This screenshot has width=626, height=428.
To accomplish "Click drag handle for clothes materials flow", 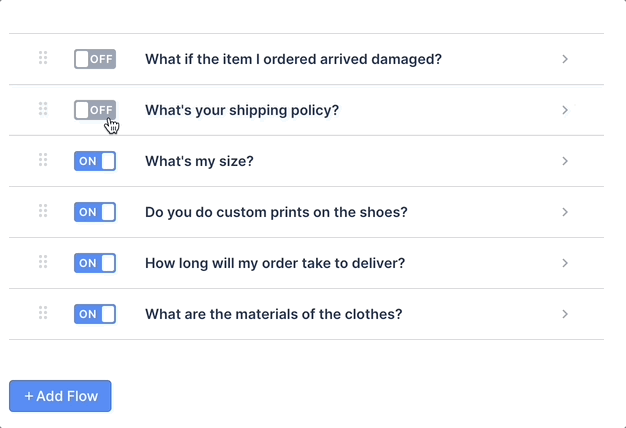I will (43, 313).
